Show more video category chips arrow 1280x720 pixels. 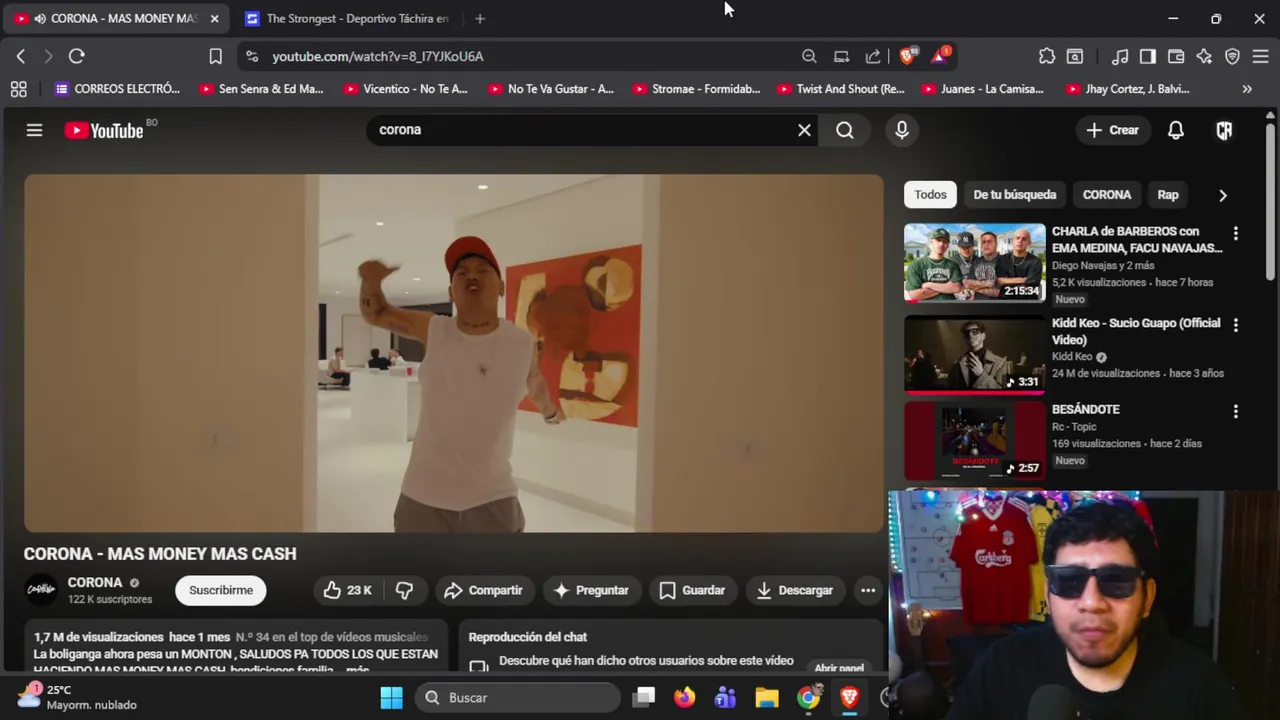pyautogui.click(x=1222, y=195)
